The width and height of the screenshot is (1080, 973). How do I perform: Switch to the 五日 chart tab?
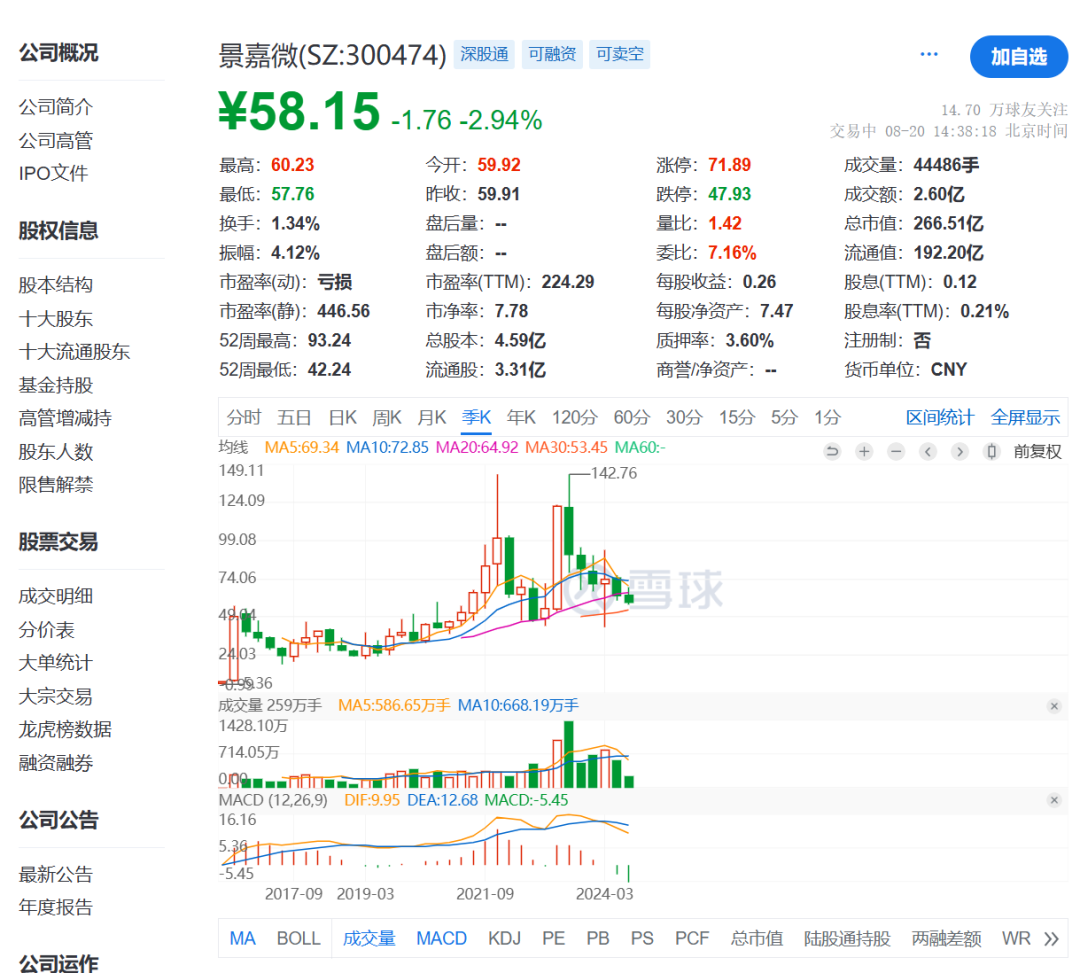pyautogui.click(x=294, y=417)
